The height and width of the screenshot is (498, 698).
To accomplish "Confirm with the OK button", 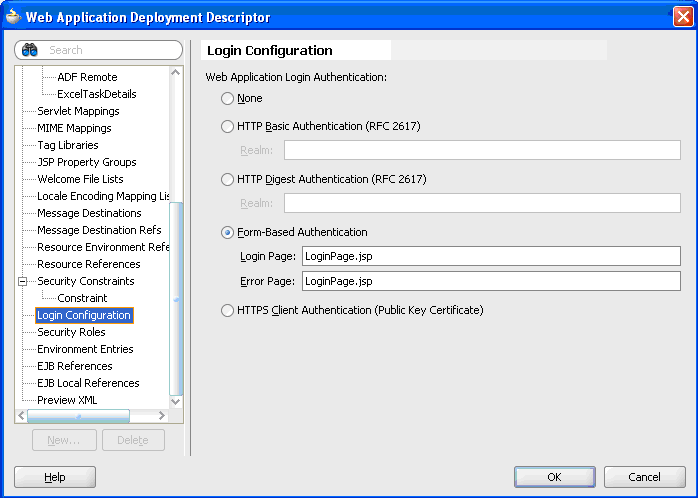I will (x=555, y=477).
